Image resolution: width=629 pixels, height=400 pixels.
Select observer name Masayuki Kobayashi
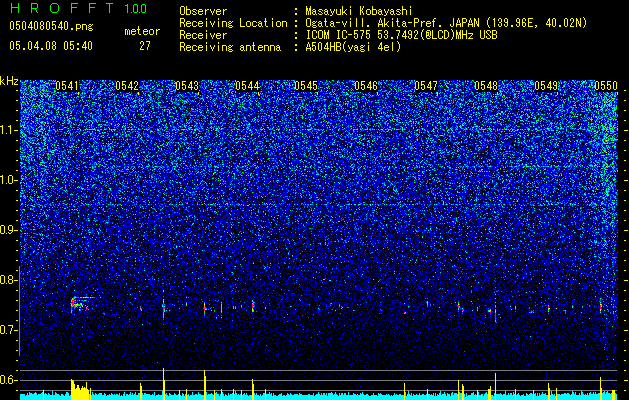click(359, 11)
